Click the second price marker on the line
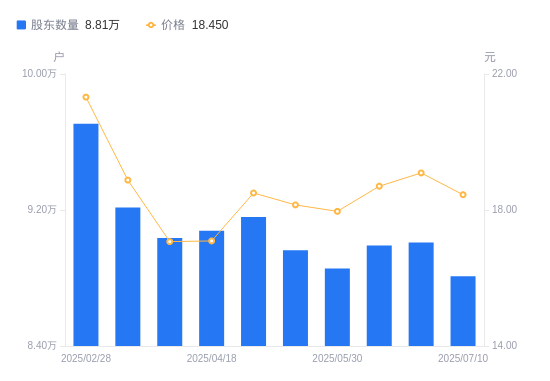Image resolution: width=550 pixels, height=381 pixels. (128, 180)
